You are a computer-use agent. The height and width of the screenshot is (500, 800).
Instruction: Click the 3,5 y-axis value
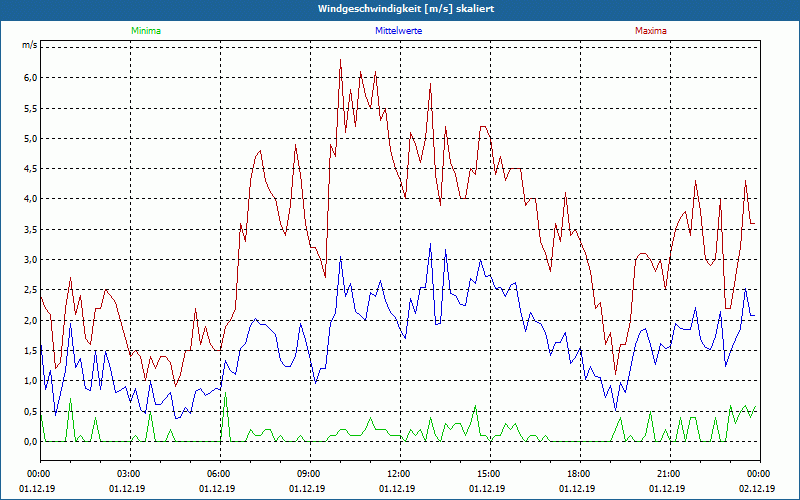coord(31,229)
